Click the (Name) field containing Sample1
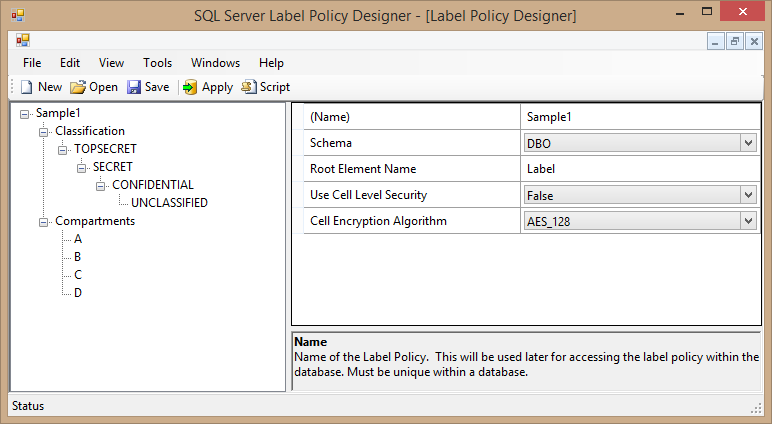The image size is (772, 424). click(640, 117)
